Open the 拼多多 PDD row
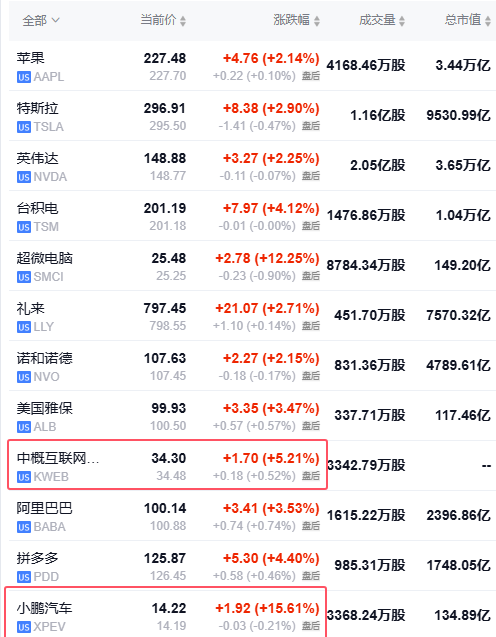 pyautogui.click(x=252, y=566)
